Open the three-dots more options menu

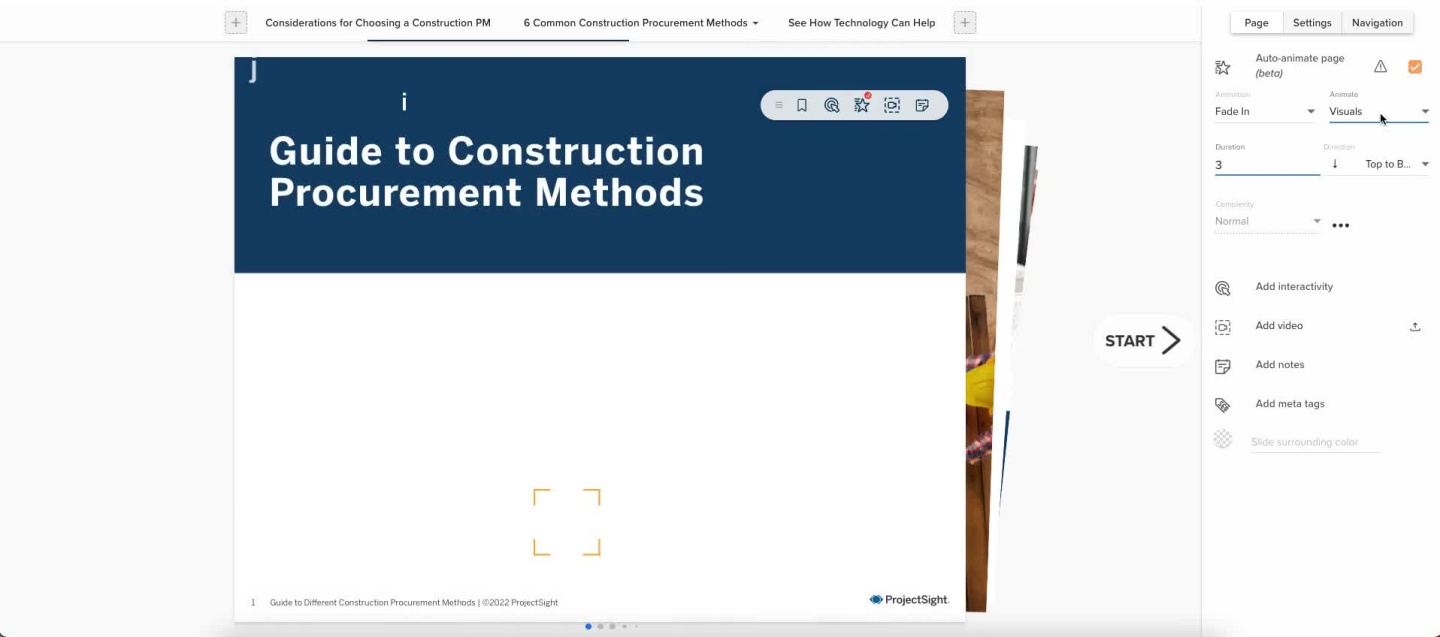(1341, 225)
